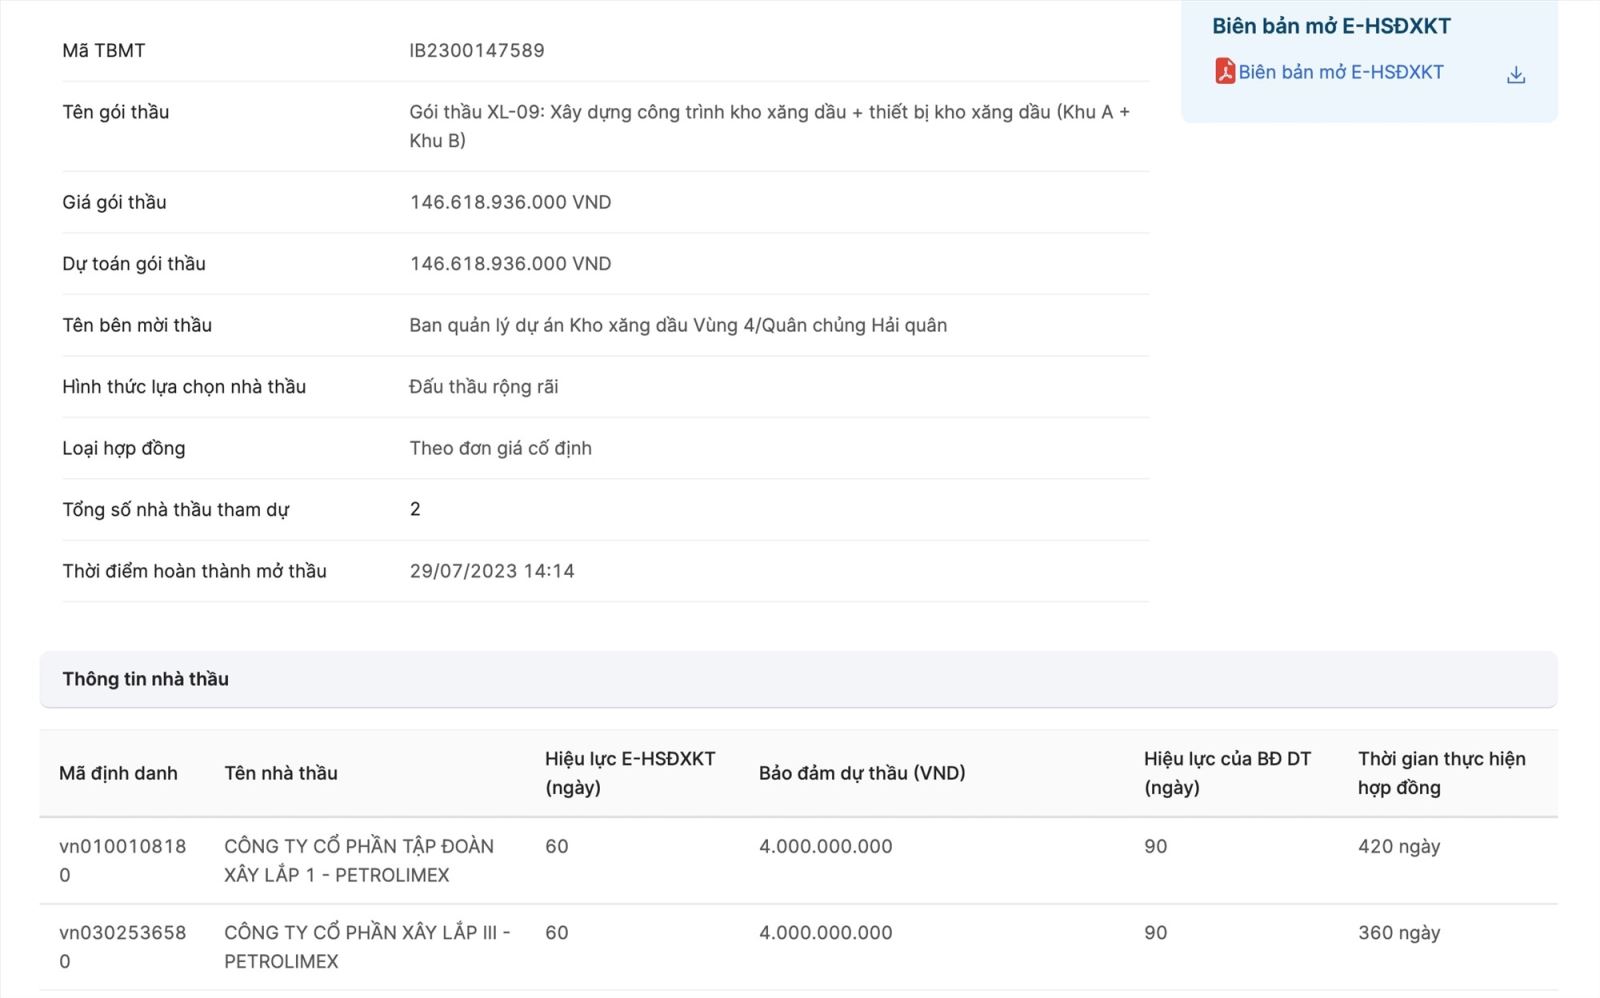Click the package name Gói thầu XL-09

click(770, 126)
